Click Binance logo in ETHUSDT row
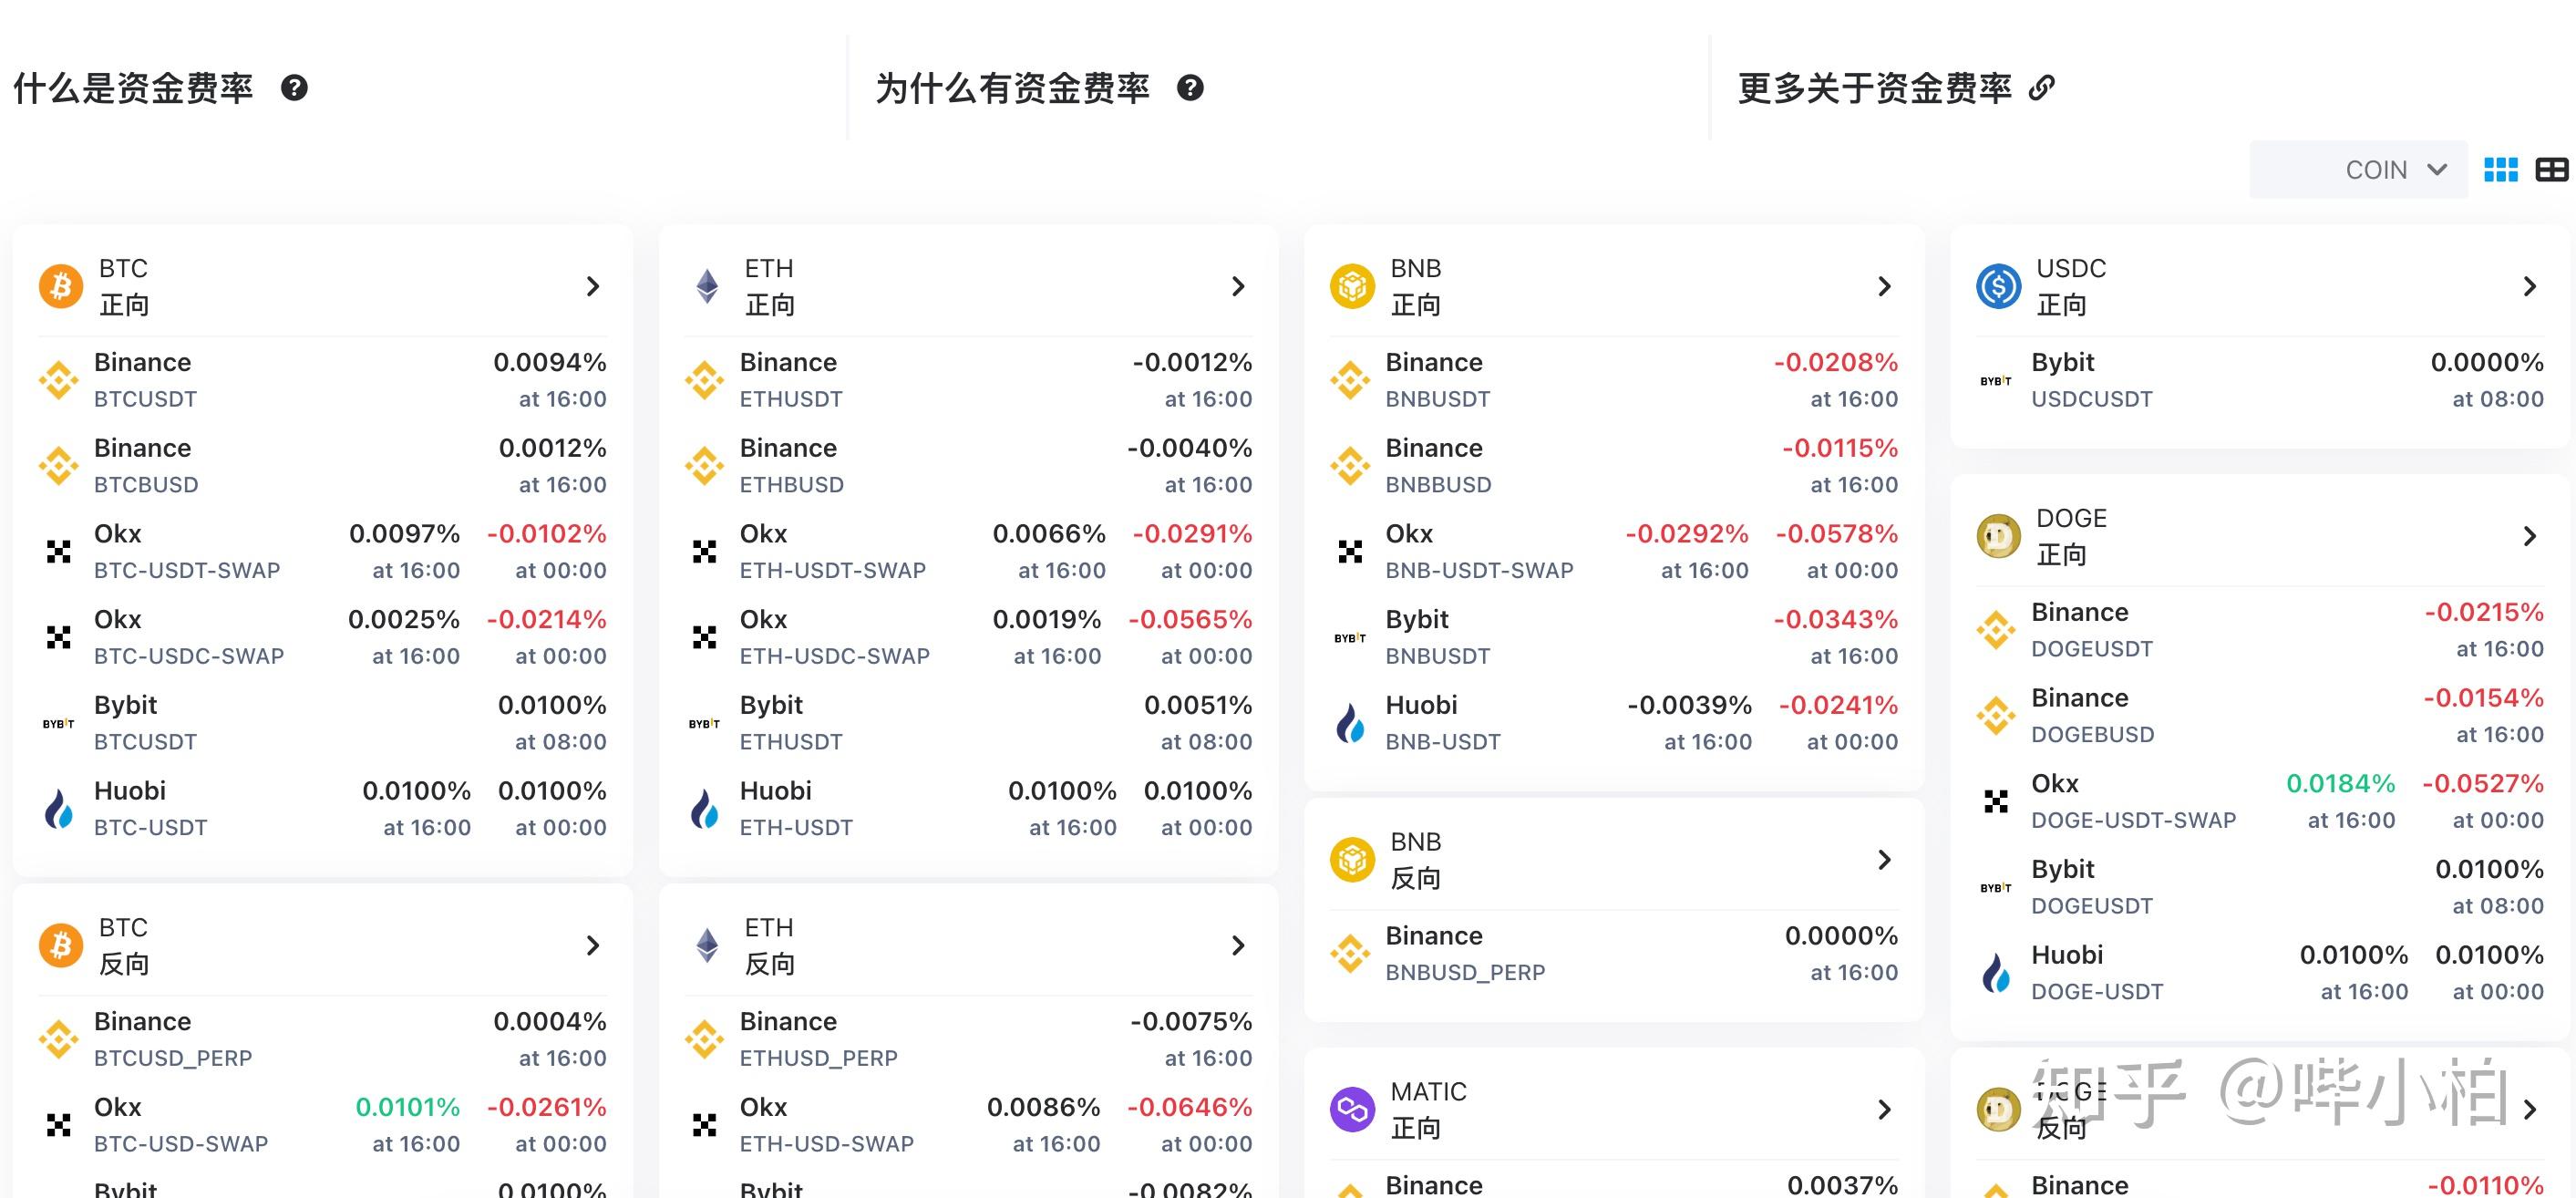This screenshot has height=1198, width=2576. click(704, 380)
